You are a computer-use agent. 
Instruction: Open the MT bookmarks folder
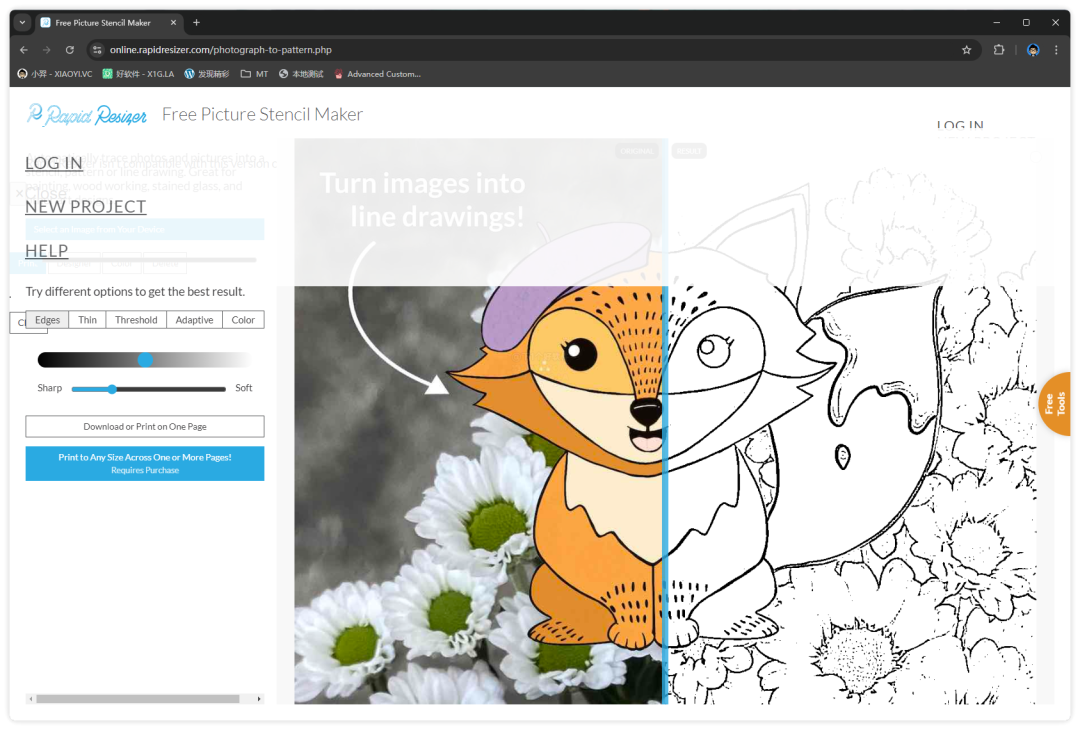254,74
